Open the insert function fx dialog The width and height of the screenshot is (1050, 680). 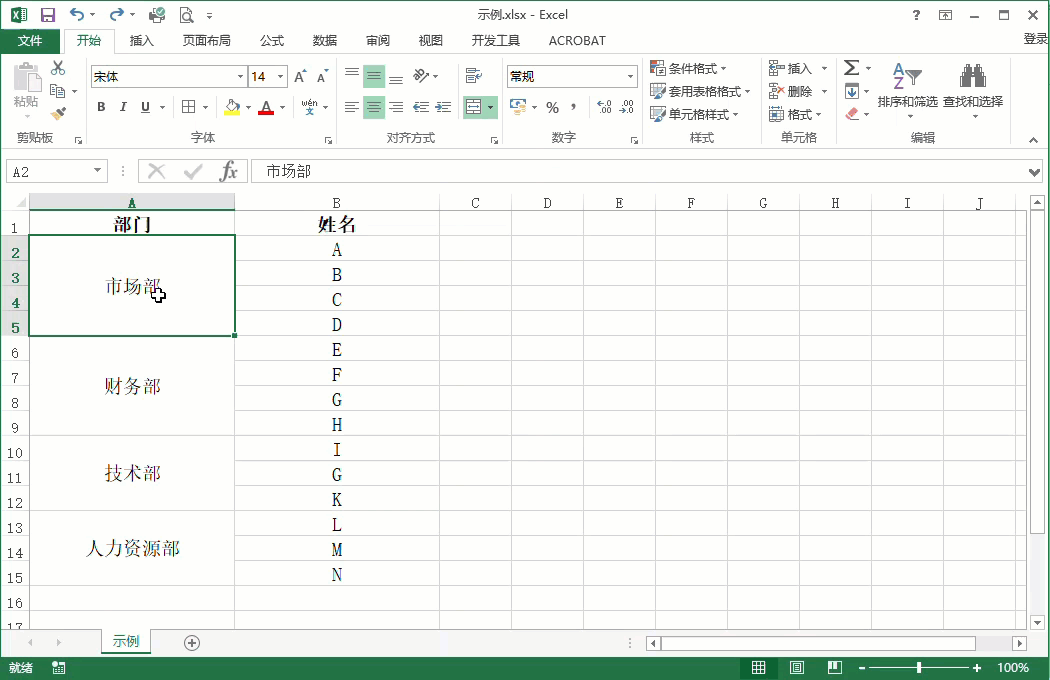tap(228, 172)
